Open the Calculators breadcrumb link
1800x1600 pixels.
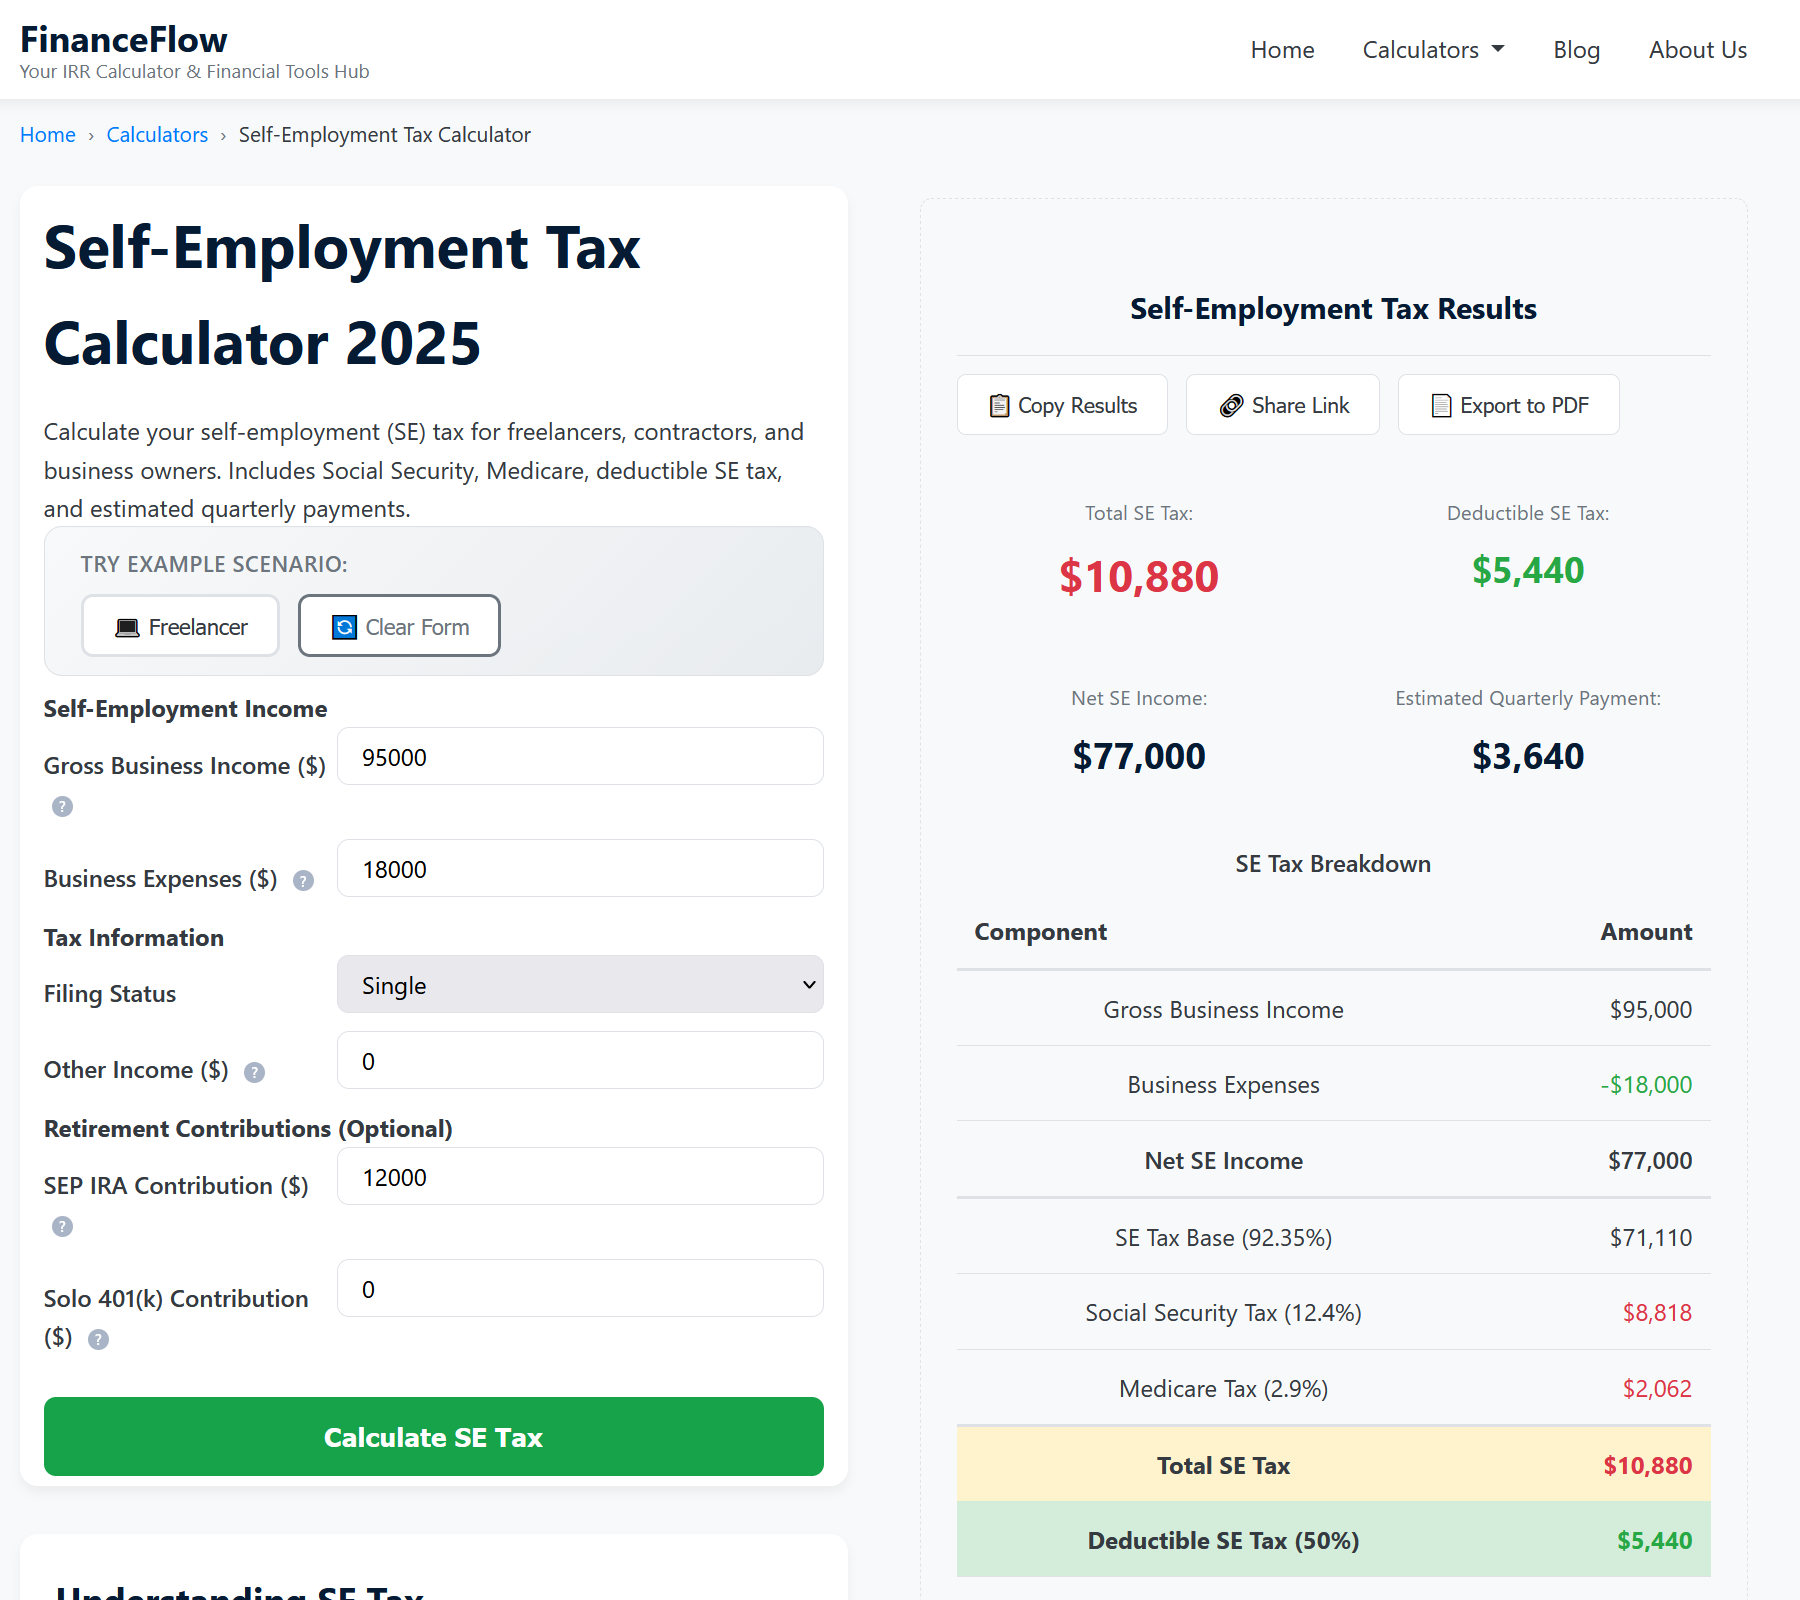point(157,134)
